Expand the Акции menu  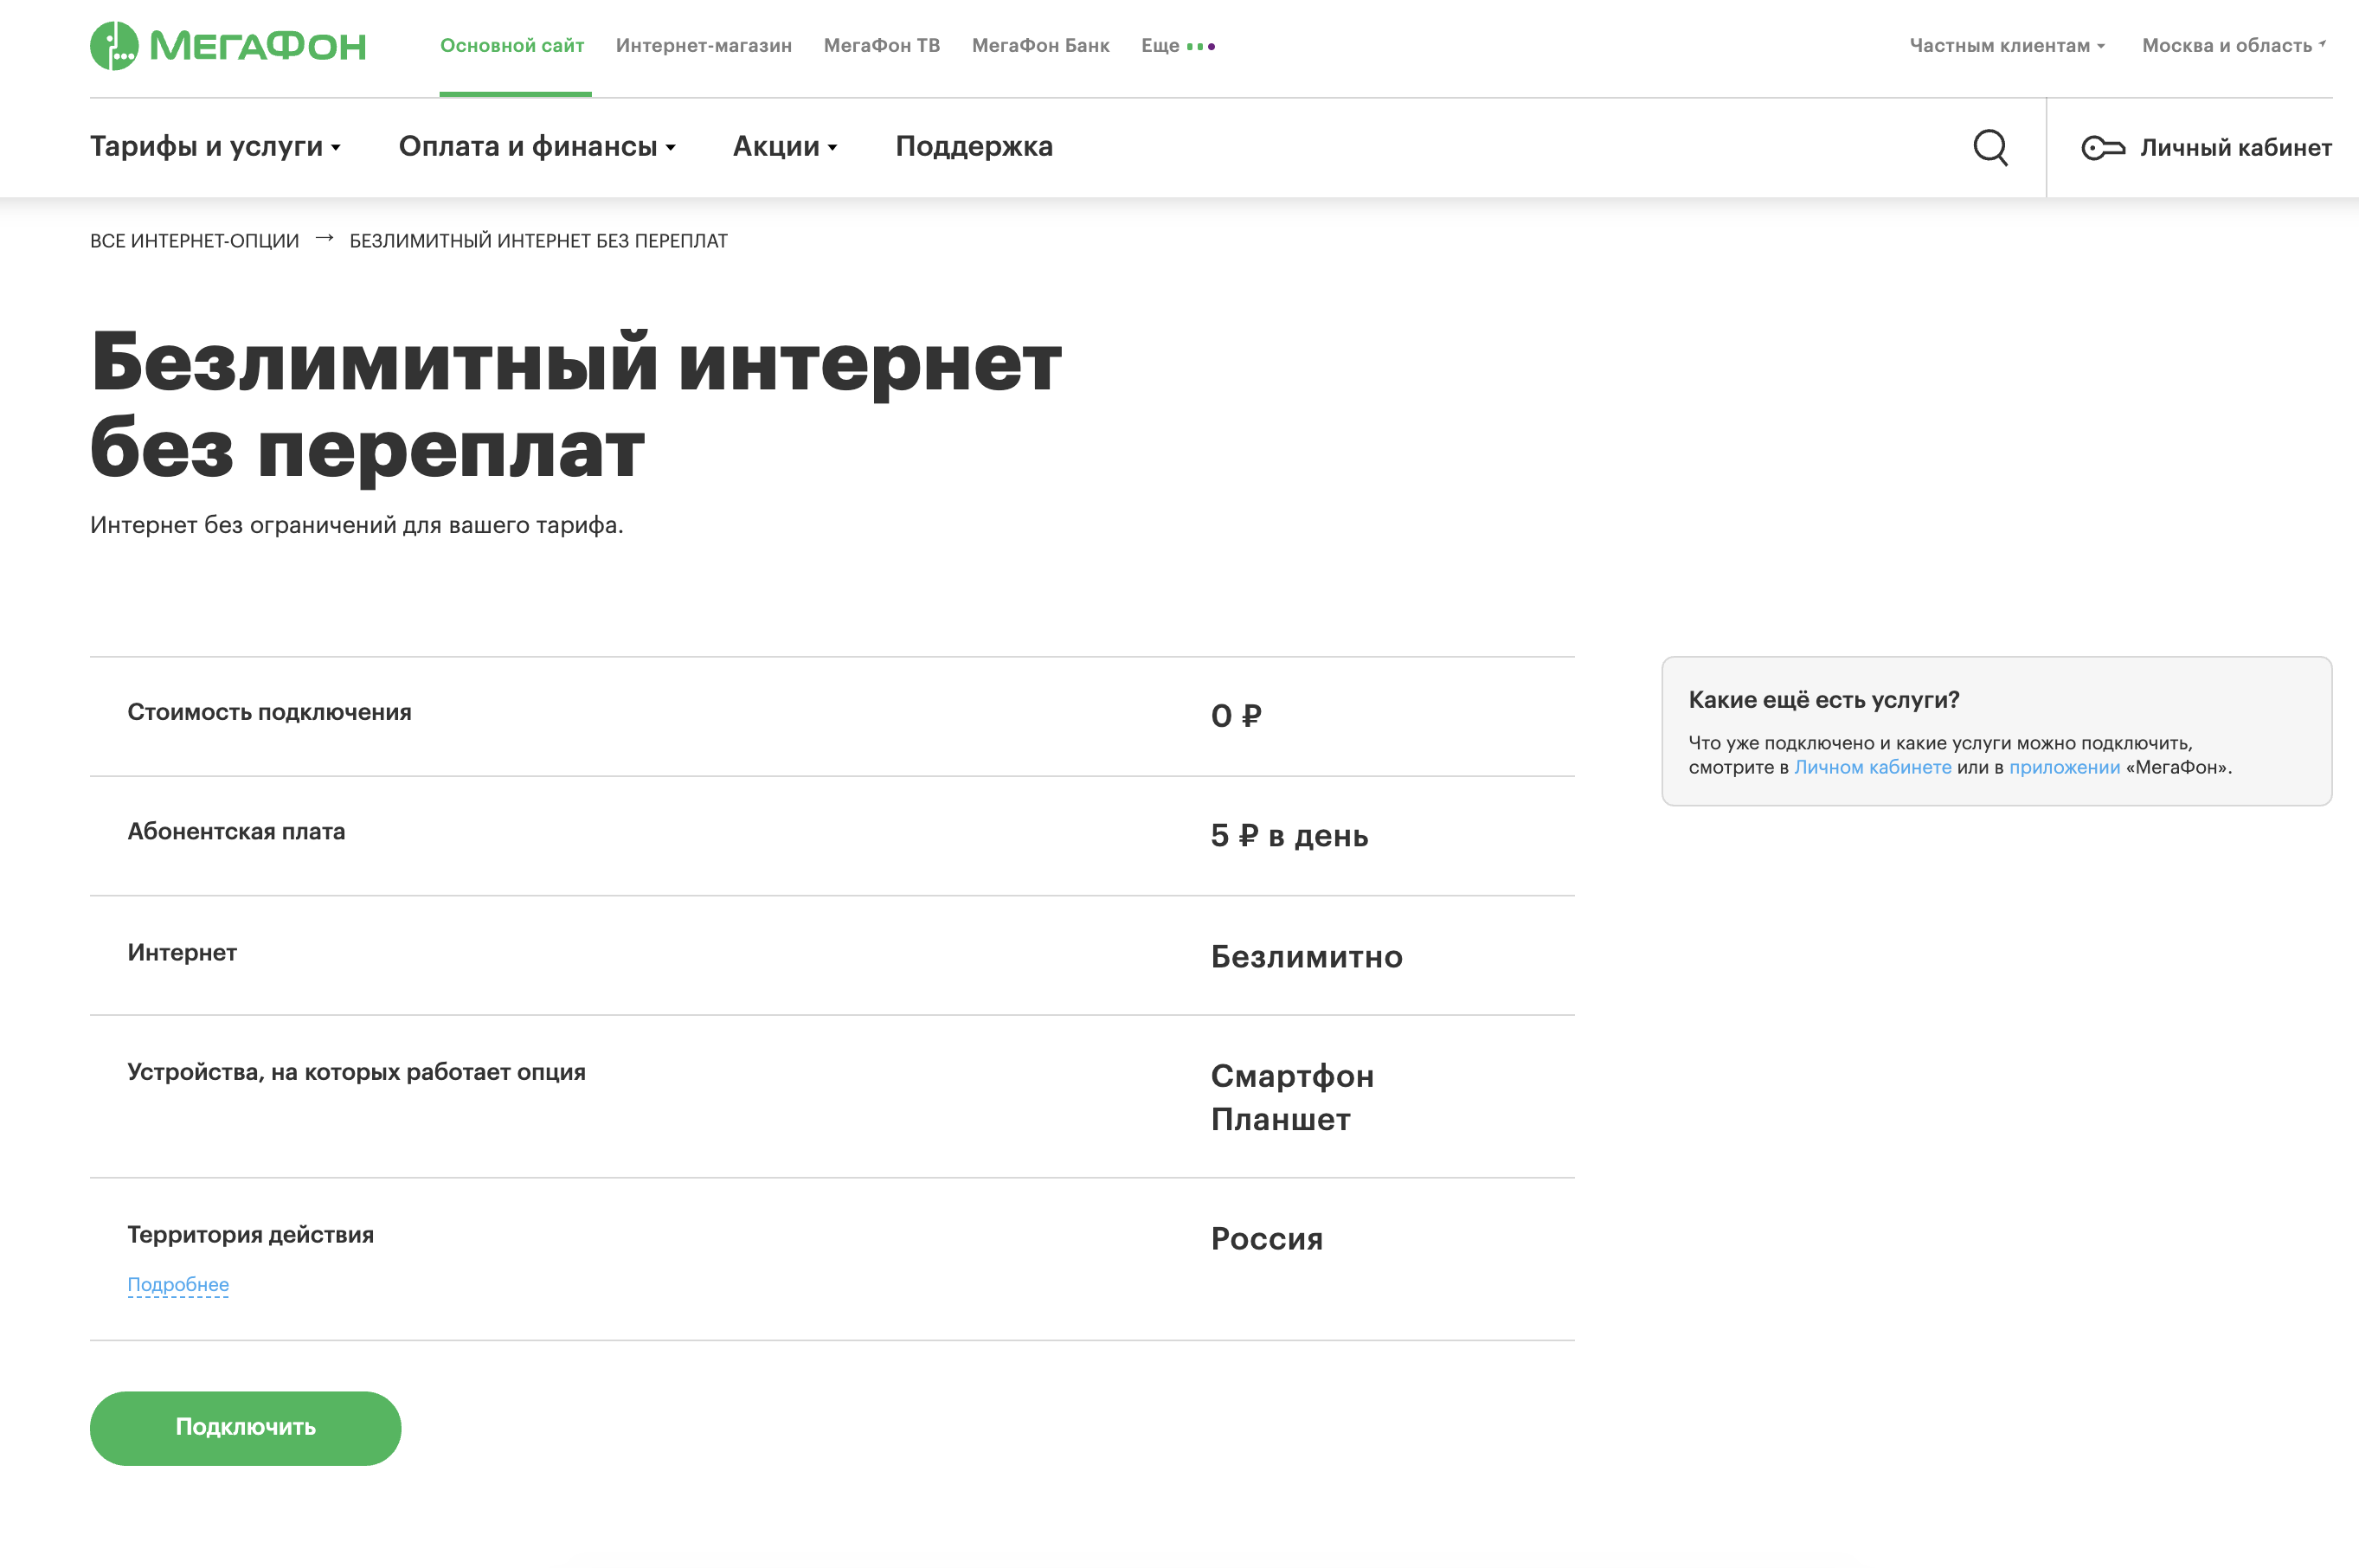click(x=785, y=147)
